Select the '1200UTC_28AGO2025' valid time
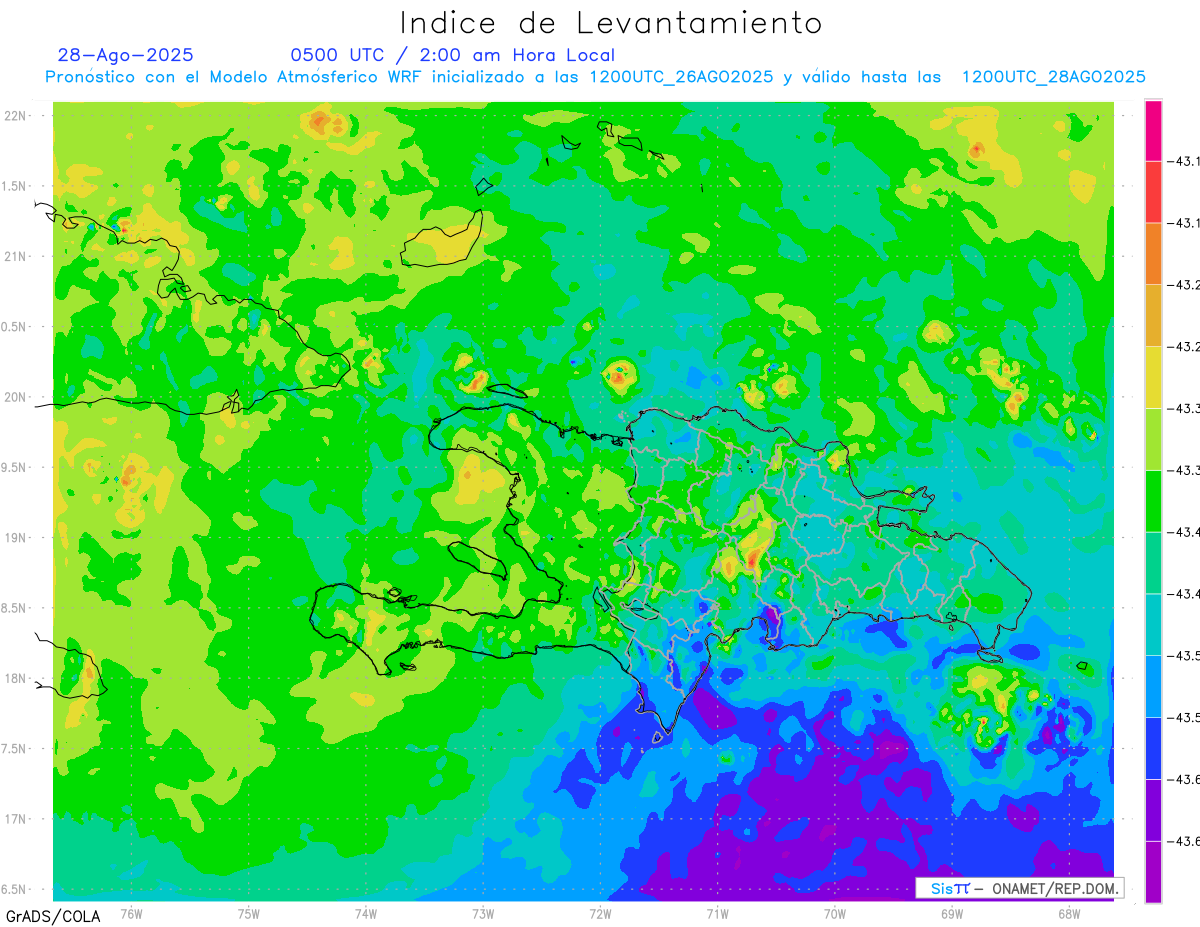1200x927 pixels. [1053, 77]
